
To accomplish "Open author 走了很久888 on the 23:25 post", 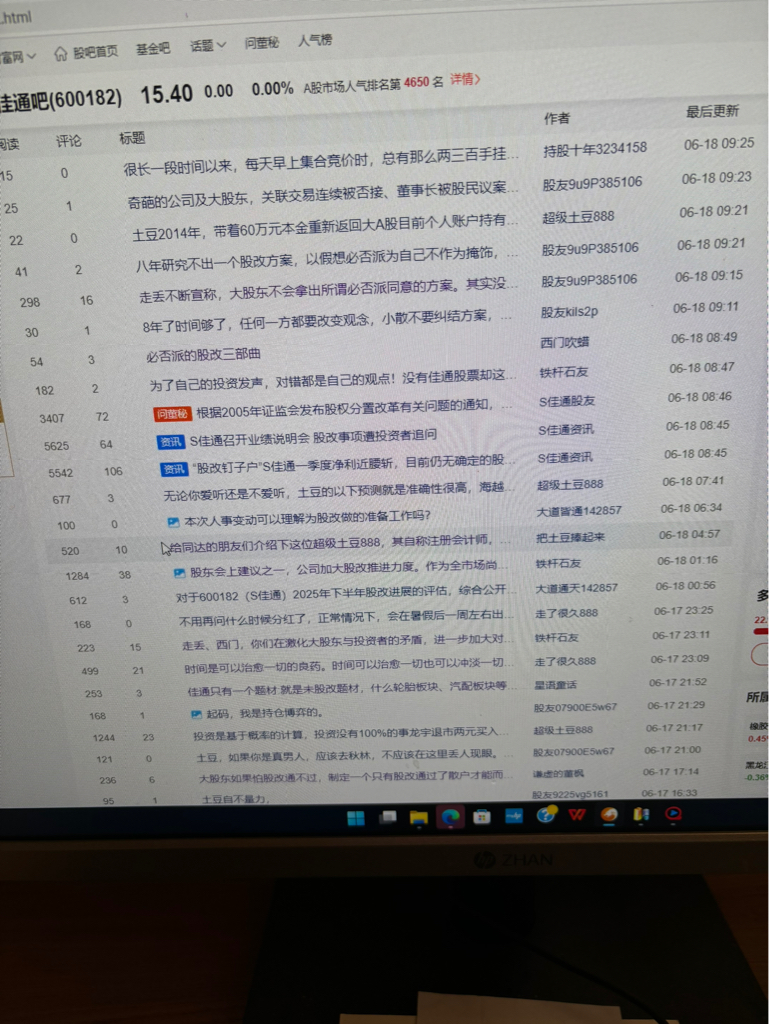I will click(566, 613).
